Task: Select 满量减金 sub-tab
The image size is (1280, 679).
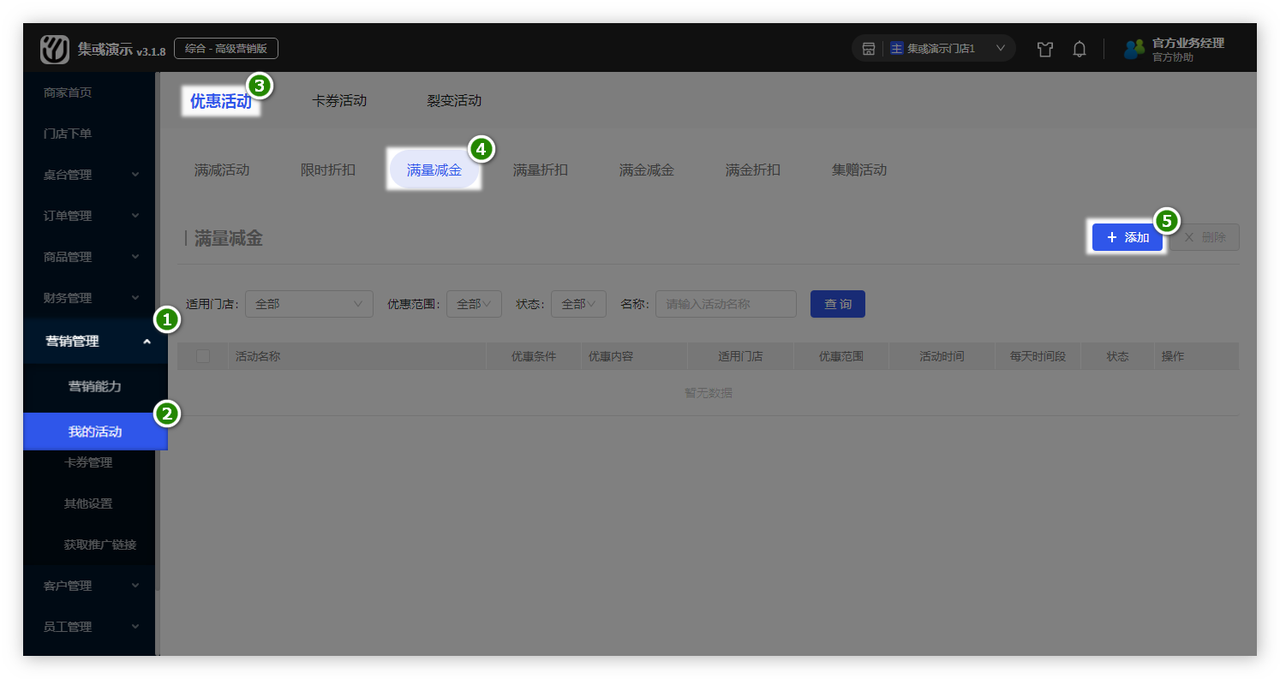Action: click(434, 170)
